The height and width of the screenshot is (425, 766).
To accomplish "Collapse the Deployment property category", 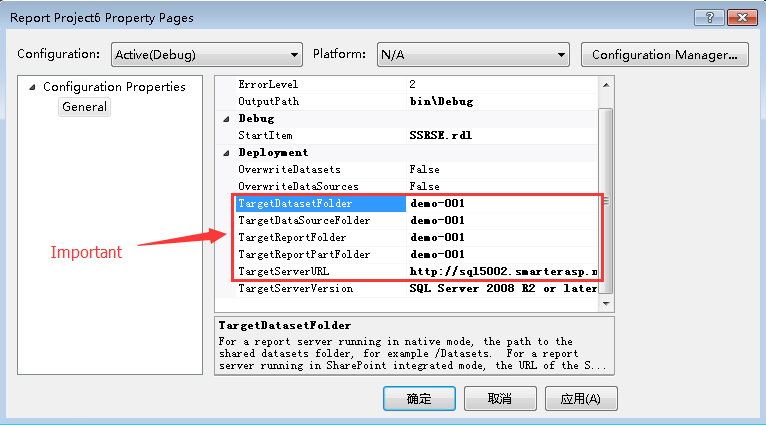I will tap(225, 153).
